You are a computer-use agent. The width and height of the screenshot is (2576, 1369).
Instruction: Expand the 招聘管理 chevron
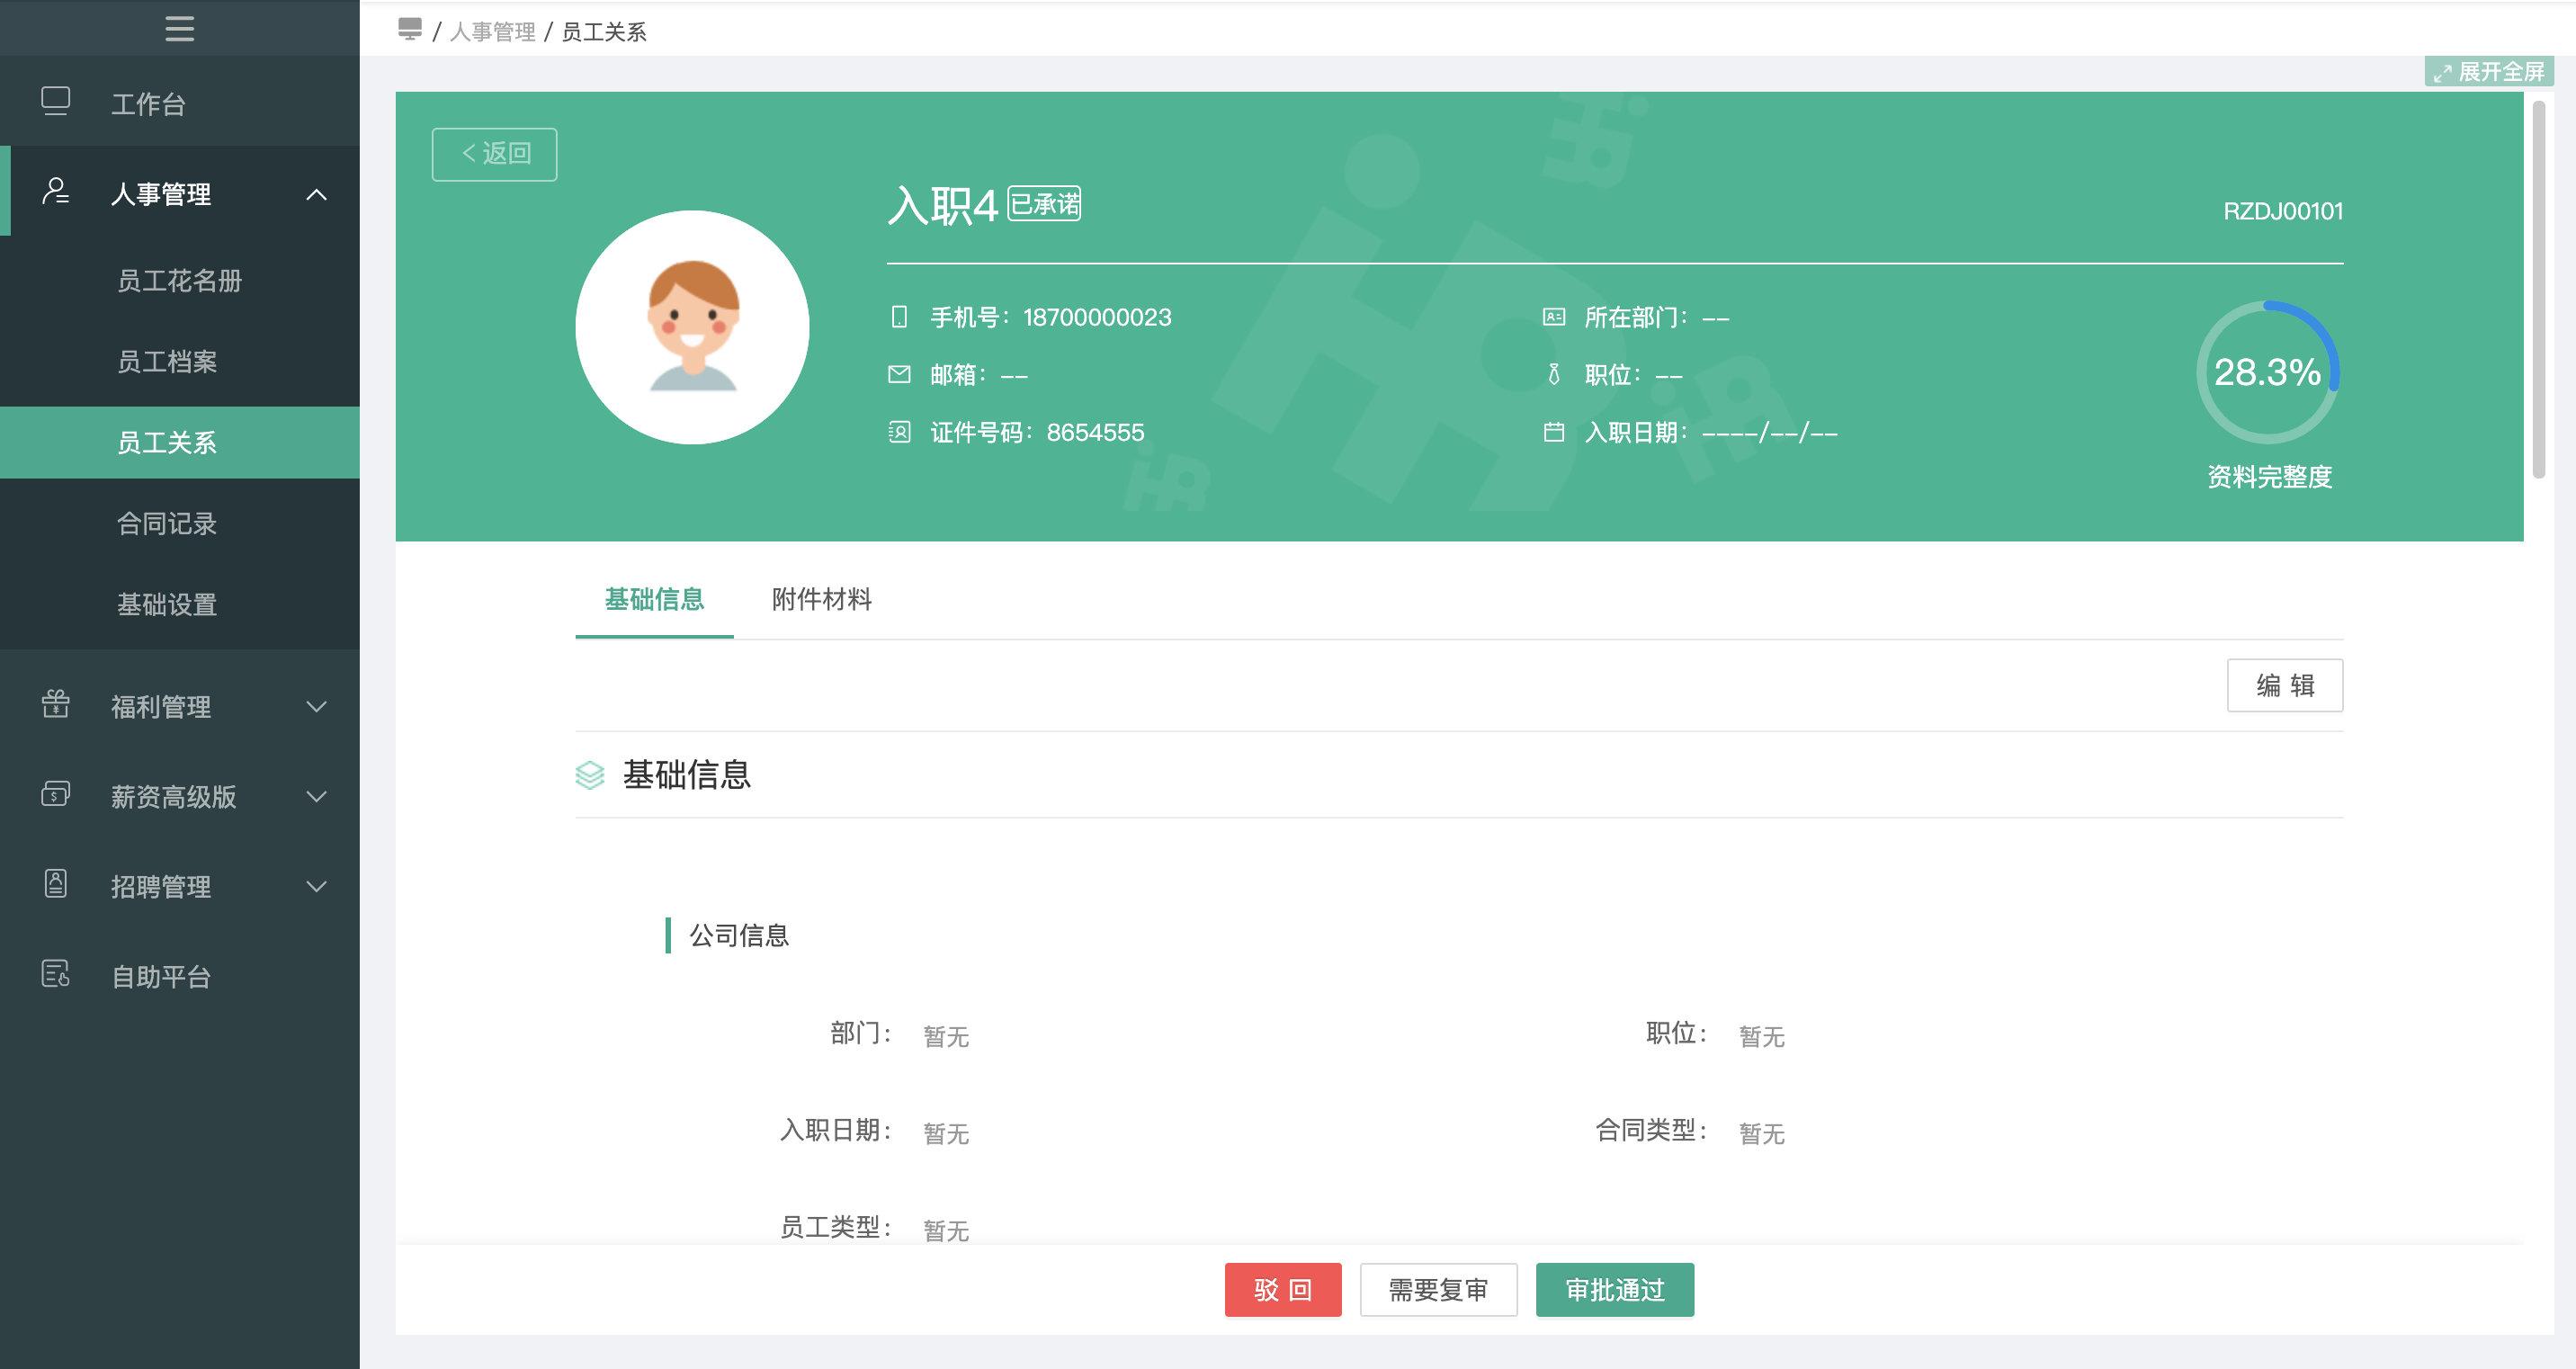tap(316, 887)
